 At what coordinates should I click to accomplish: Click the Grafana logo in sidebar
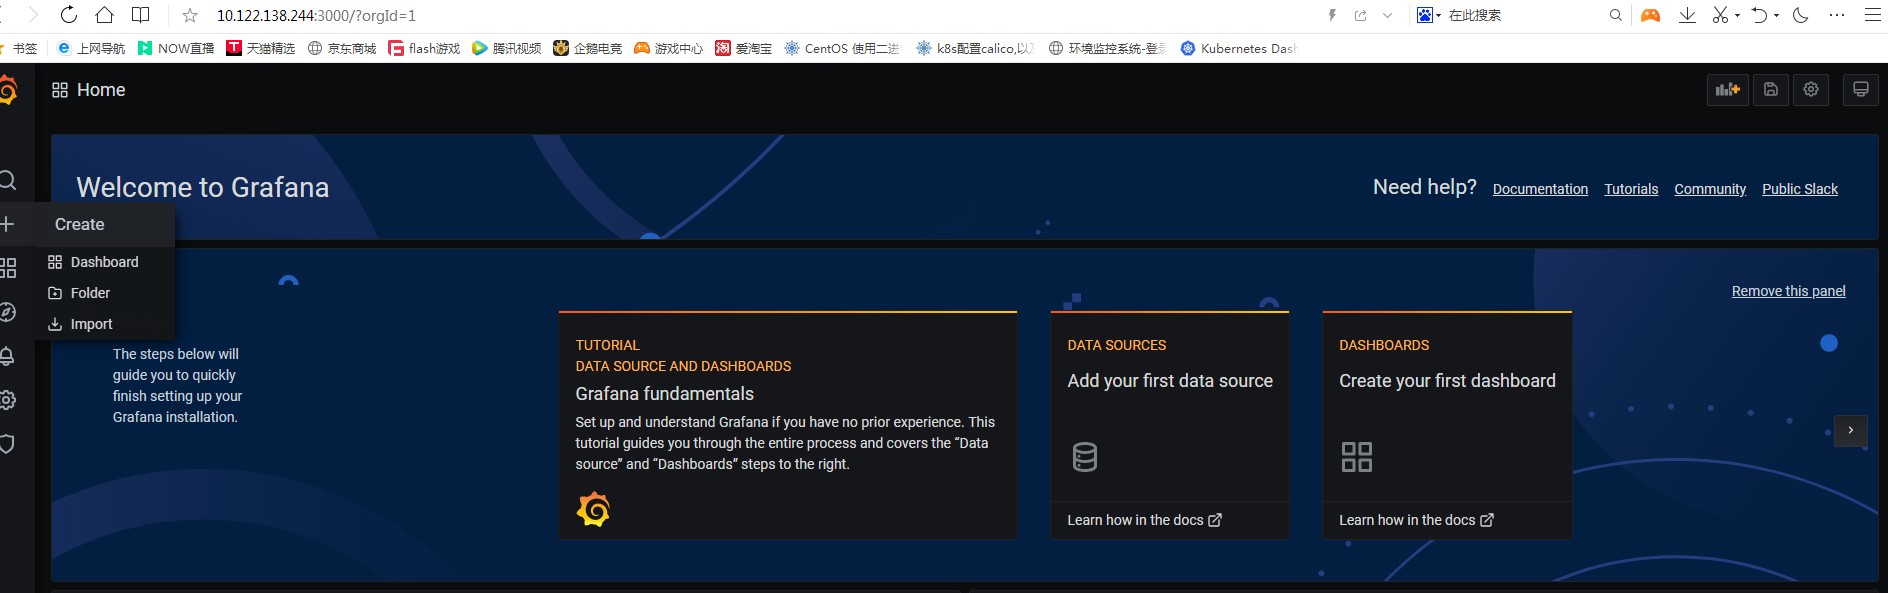coord(8,90)
